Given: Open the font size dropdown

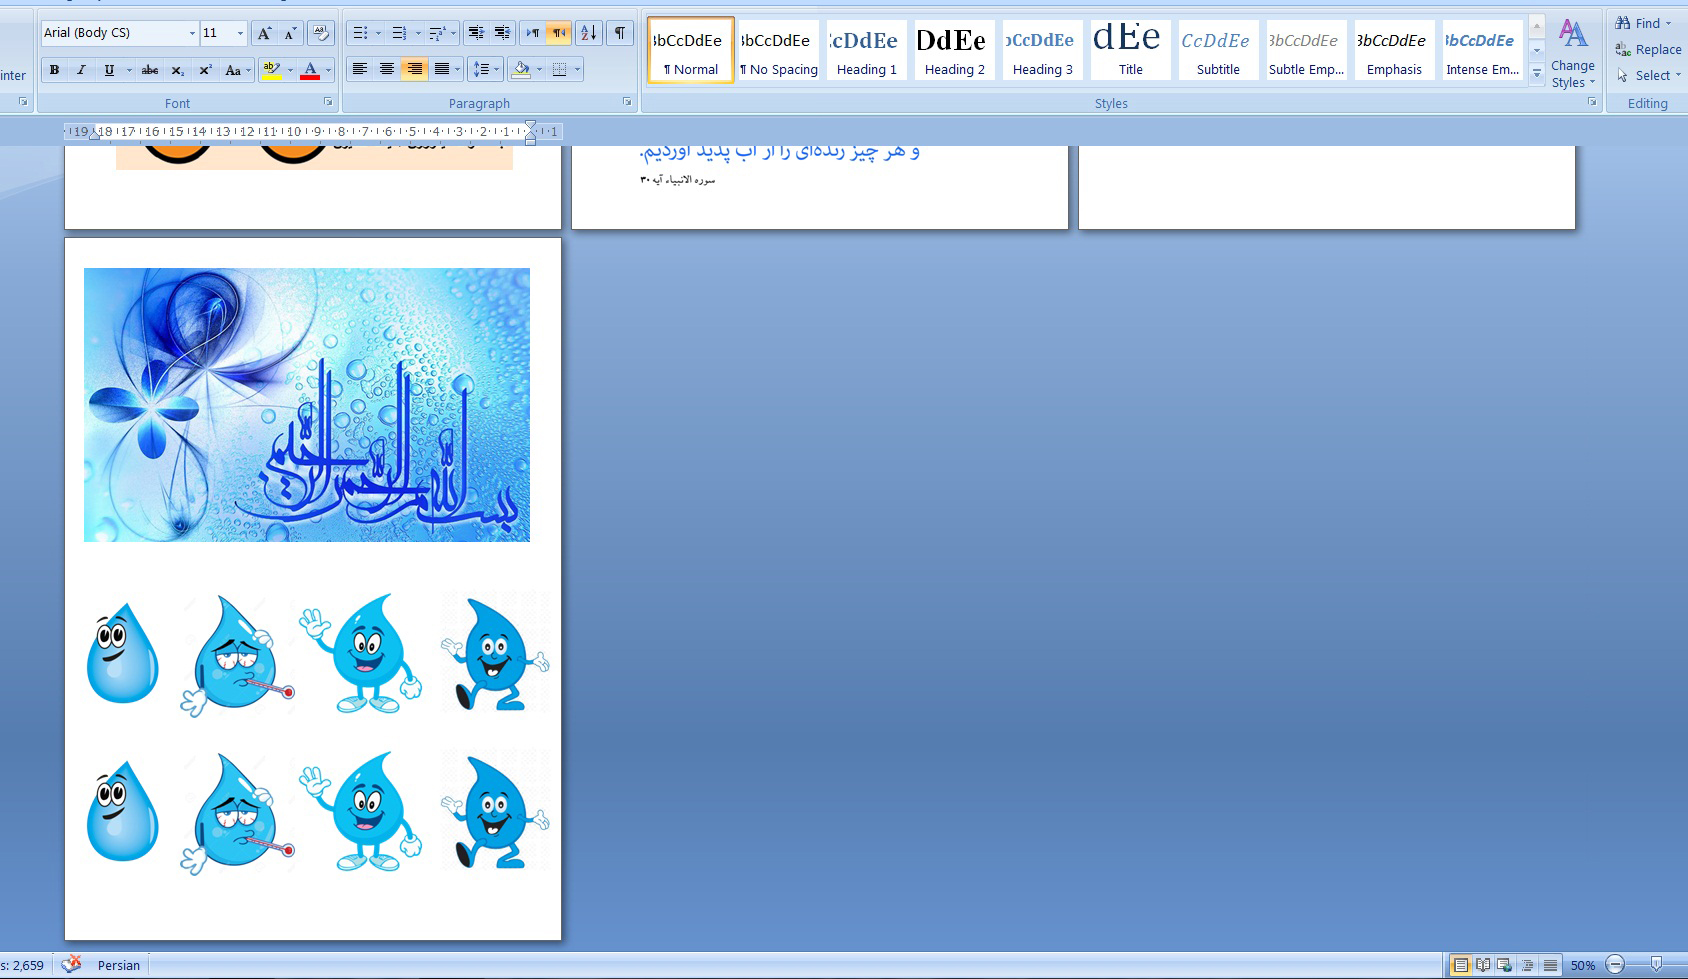Looking at the screenshot, I should click(x=240, y=33).
